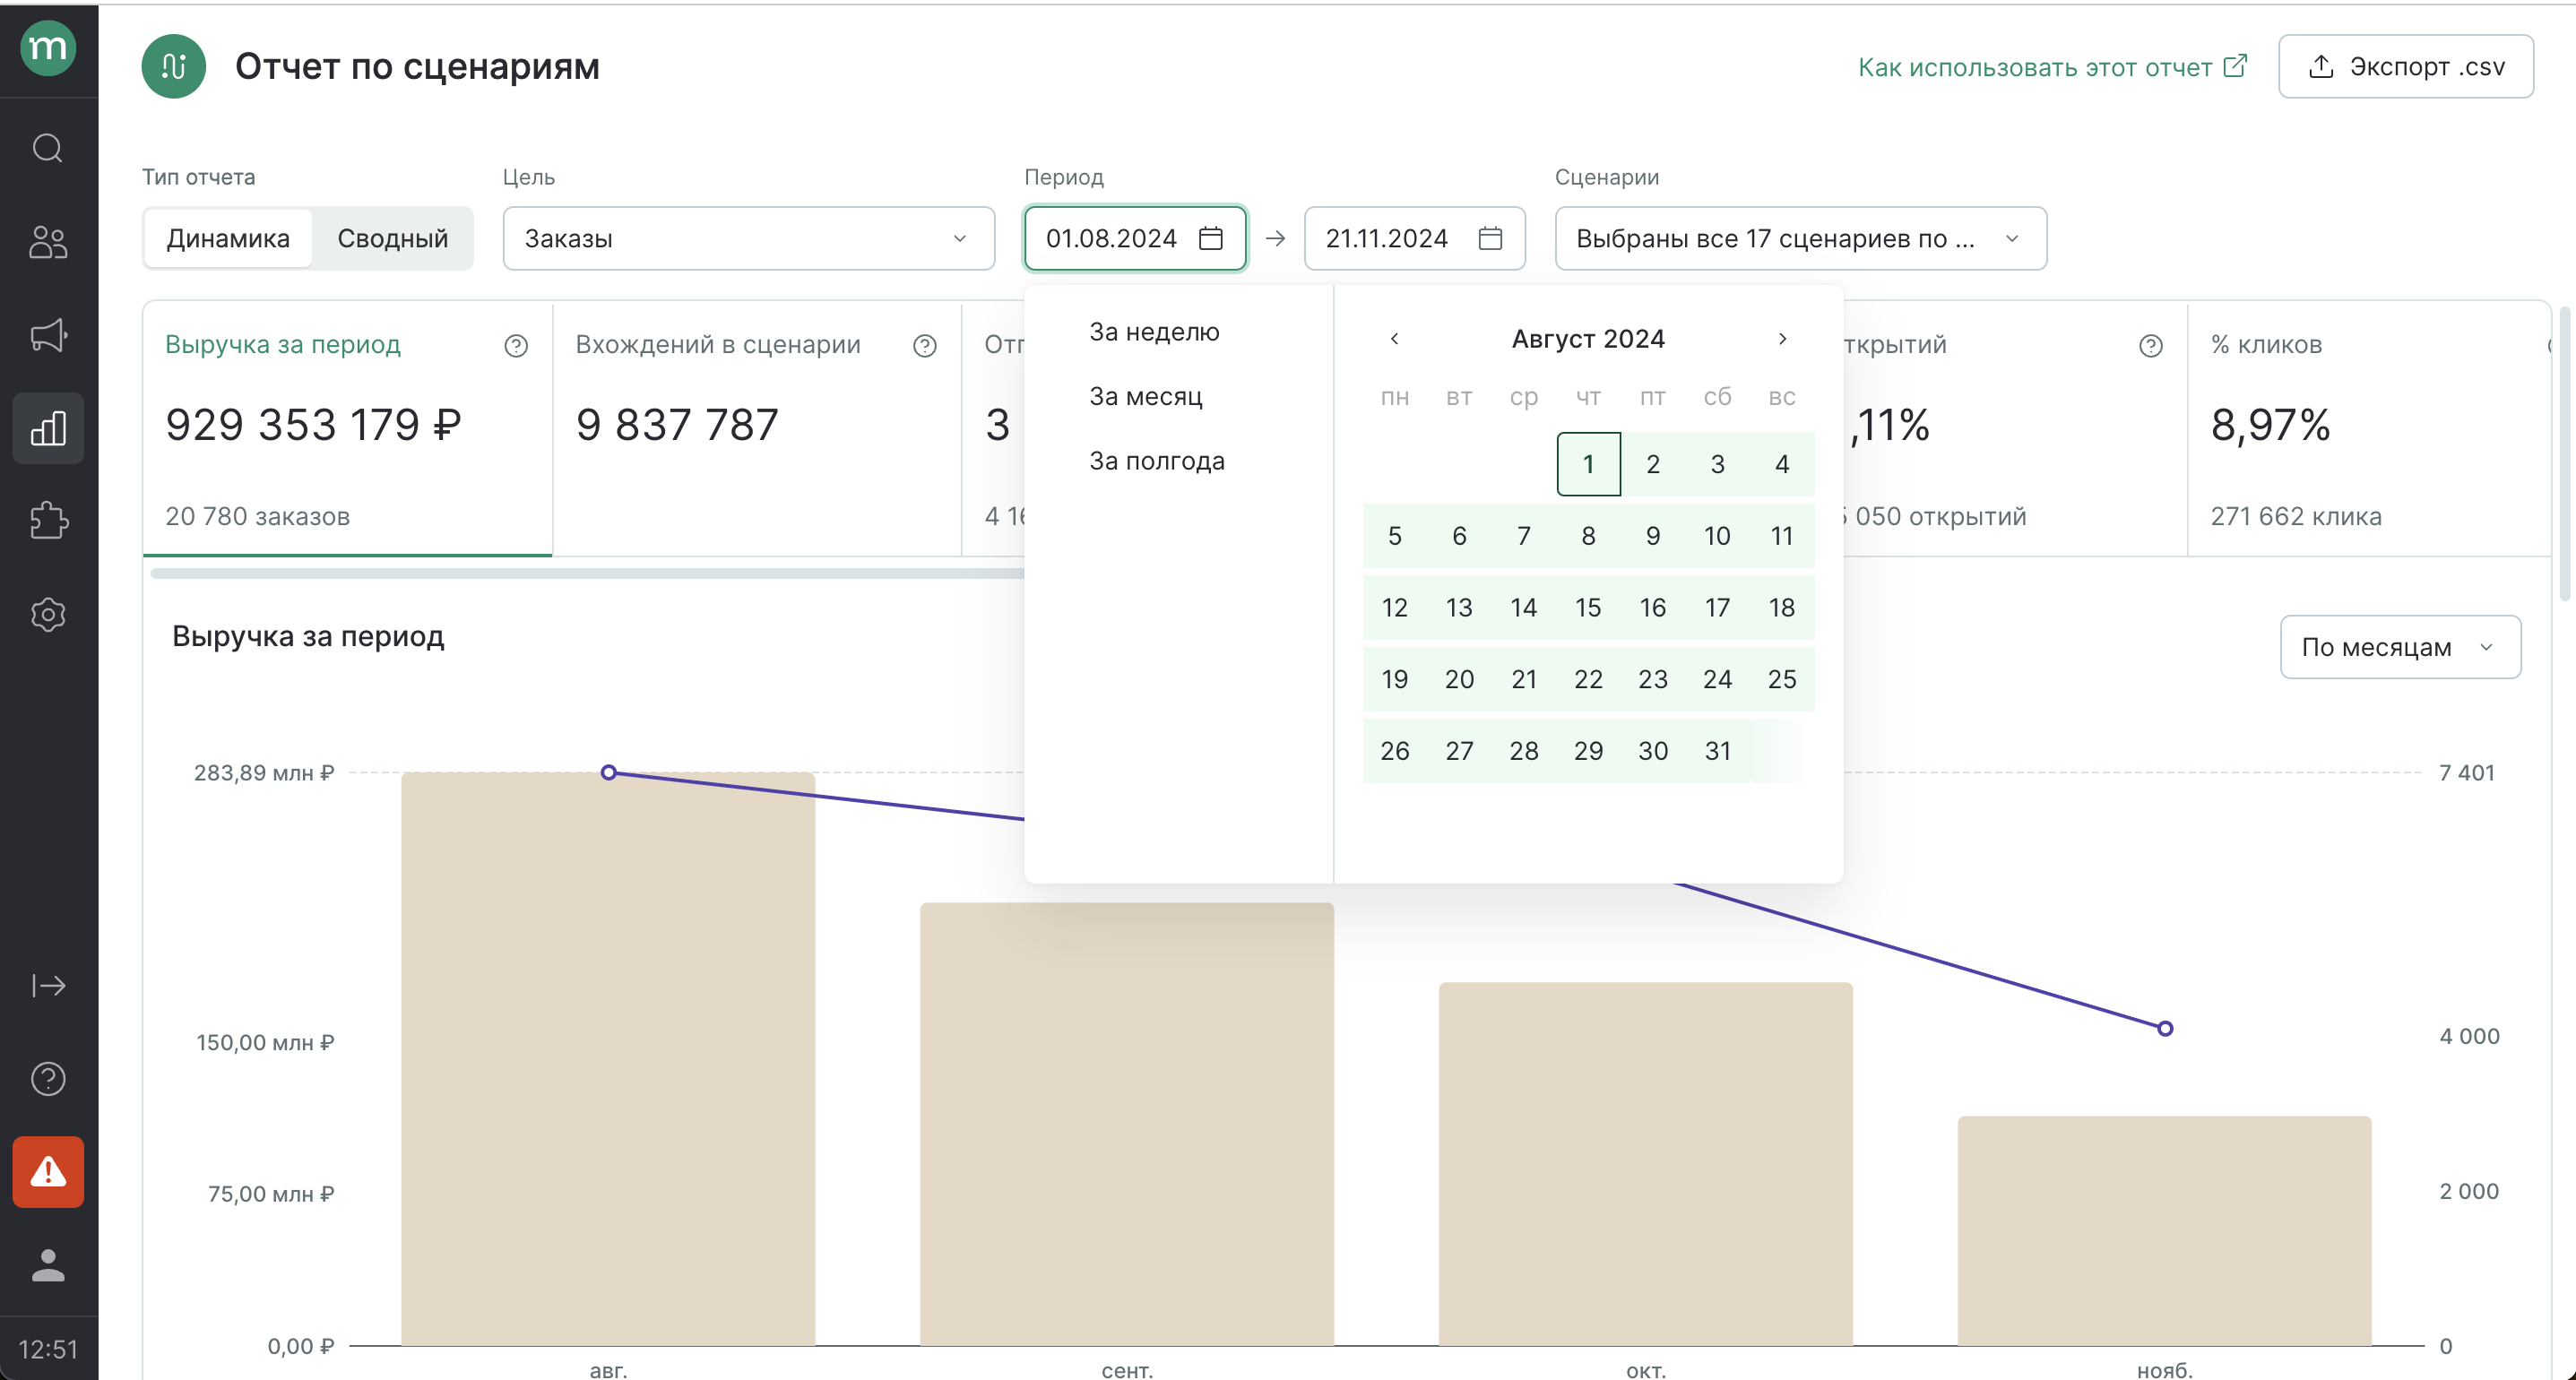The width and height of the screenshot is (2576, 1380).
Task: Open help via the question mark sidebar icon
Action: (x=48, y=1079)
